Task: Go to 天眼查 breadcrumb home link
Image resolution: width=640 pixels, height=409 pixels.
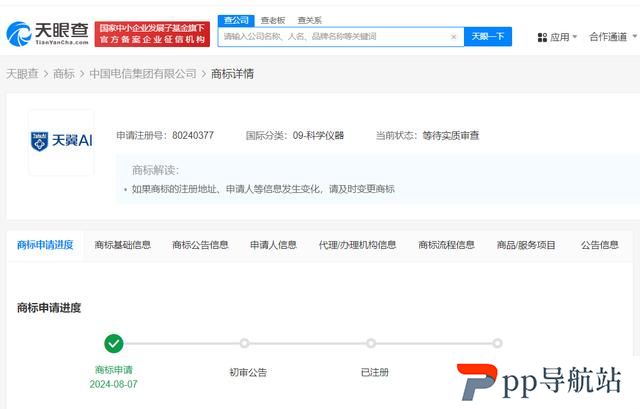Action: [x=22, y=74]
